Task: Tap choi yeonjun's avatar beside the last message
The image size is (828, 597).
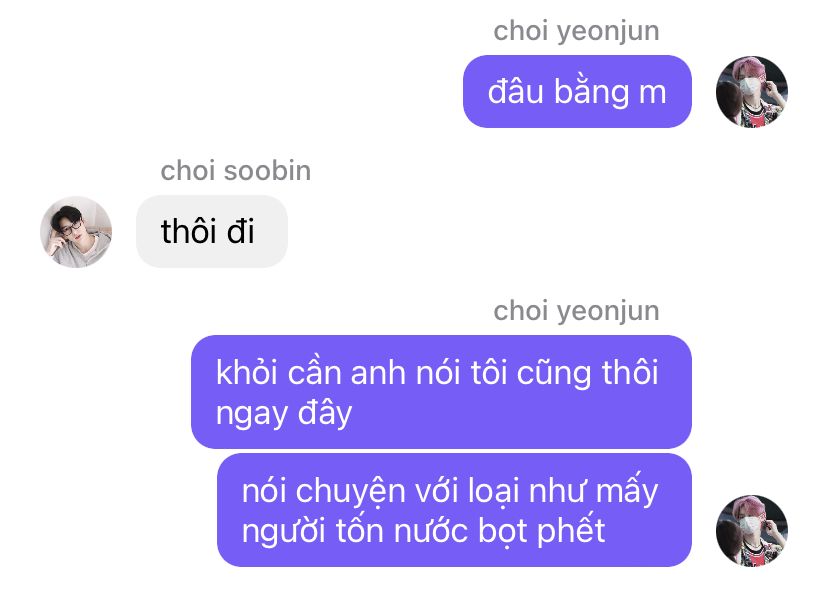Action: pos(751,530)
